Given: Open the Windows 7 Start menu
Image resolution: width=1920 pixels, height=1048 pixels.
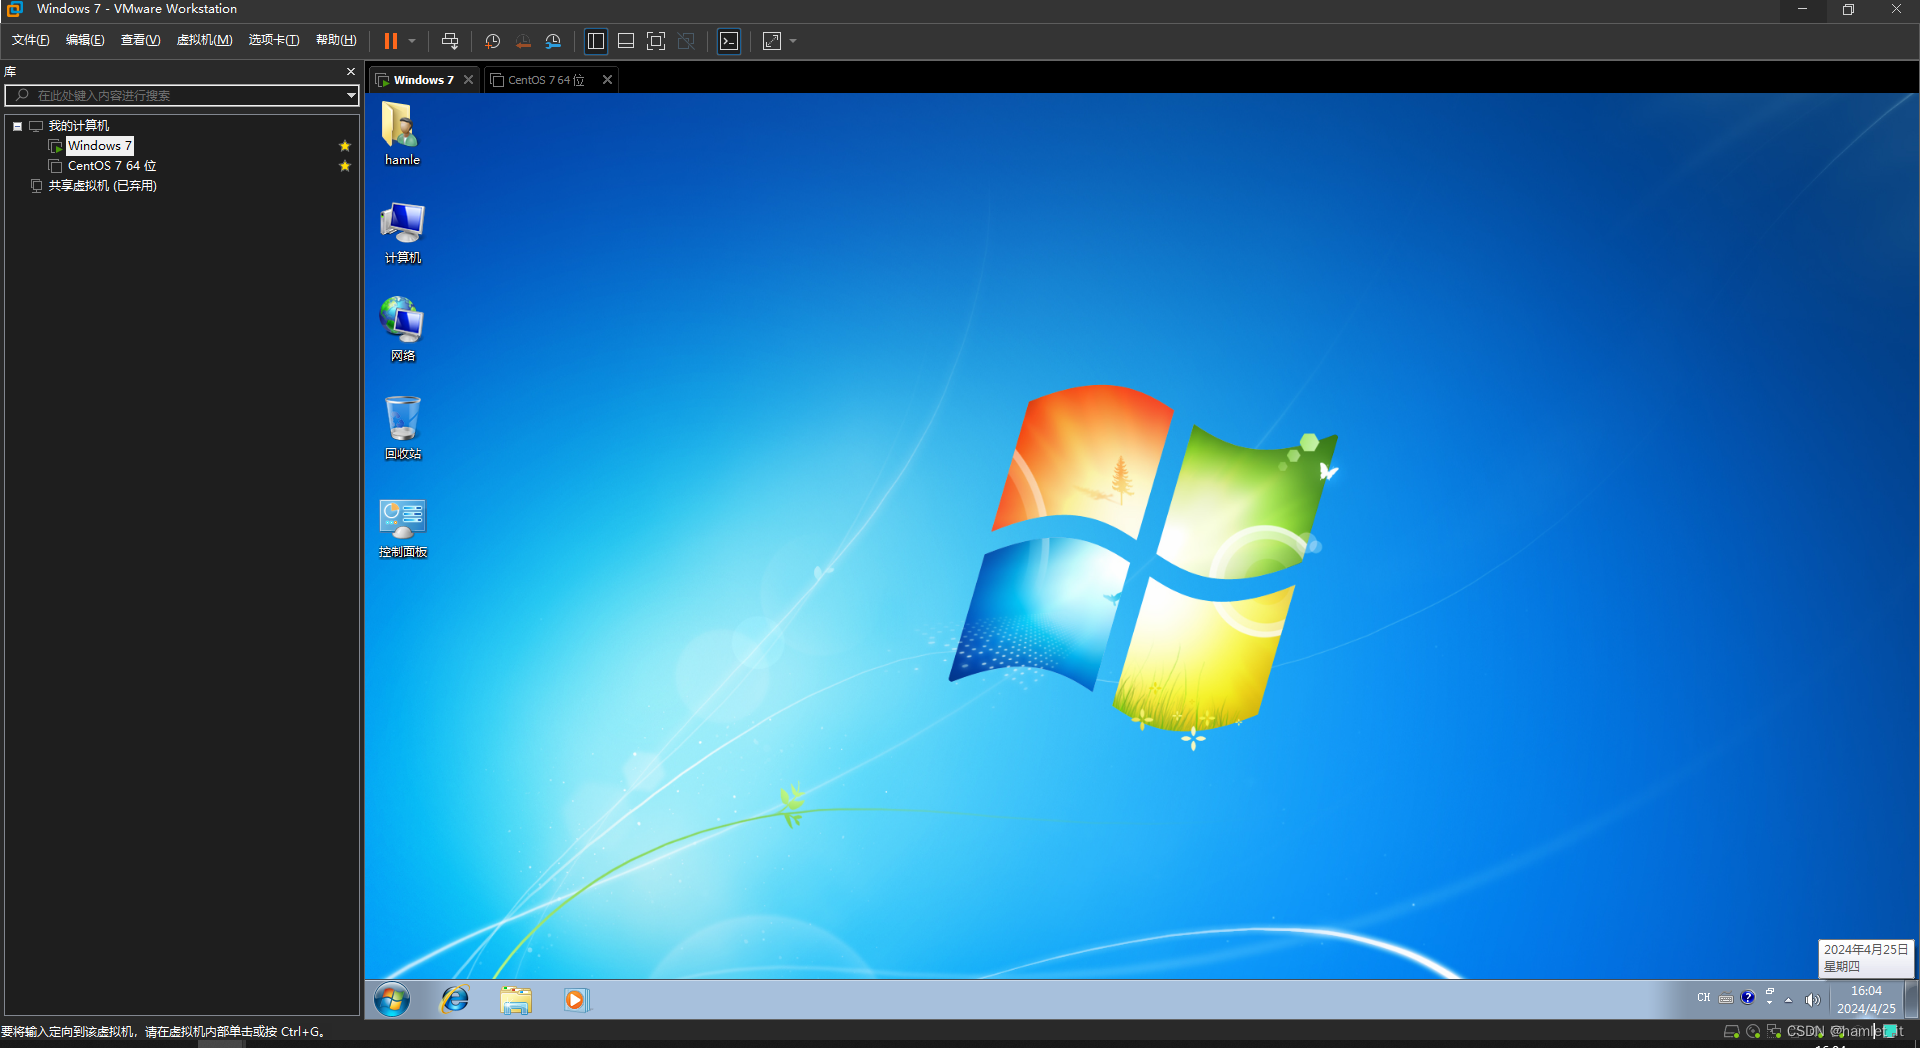Looking at the screenshot, I should tap(392, 999).
